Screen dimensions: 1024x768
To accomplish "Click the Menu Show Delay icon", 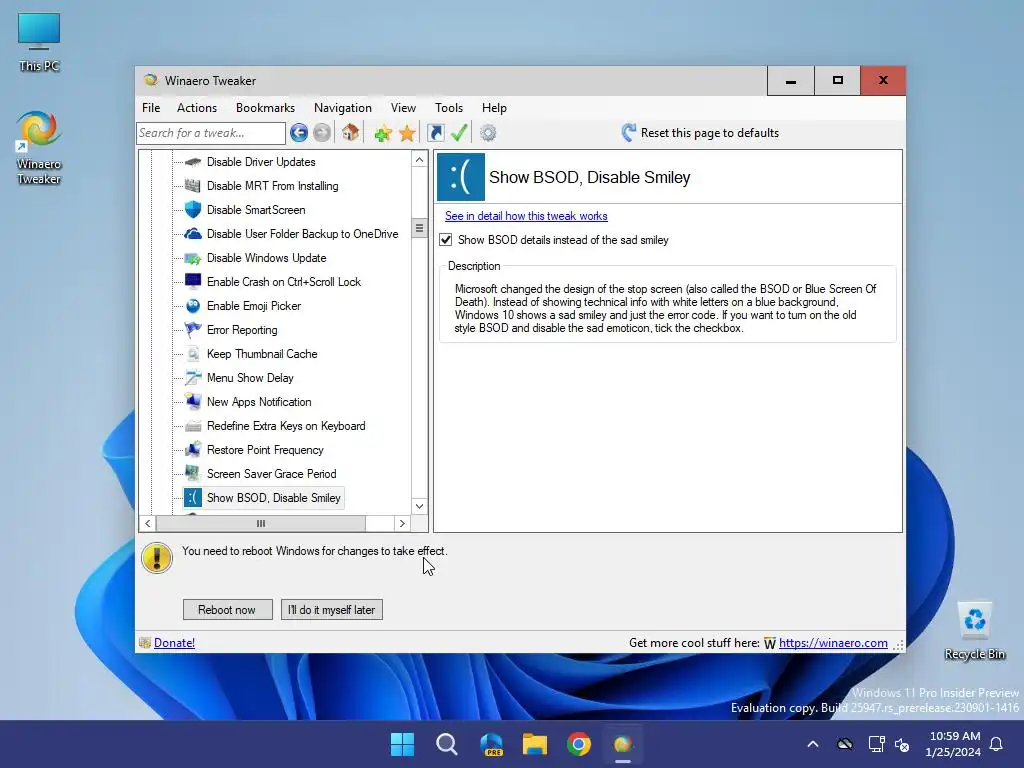I will 193,377.
